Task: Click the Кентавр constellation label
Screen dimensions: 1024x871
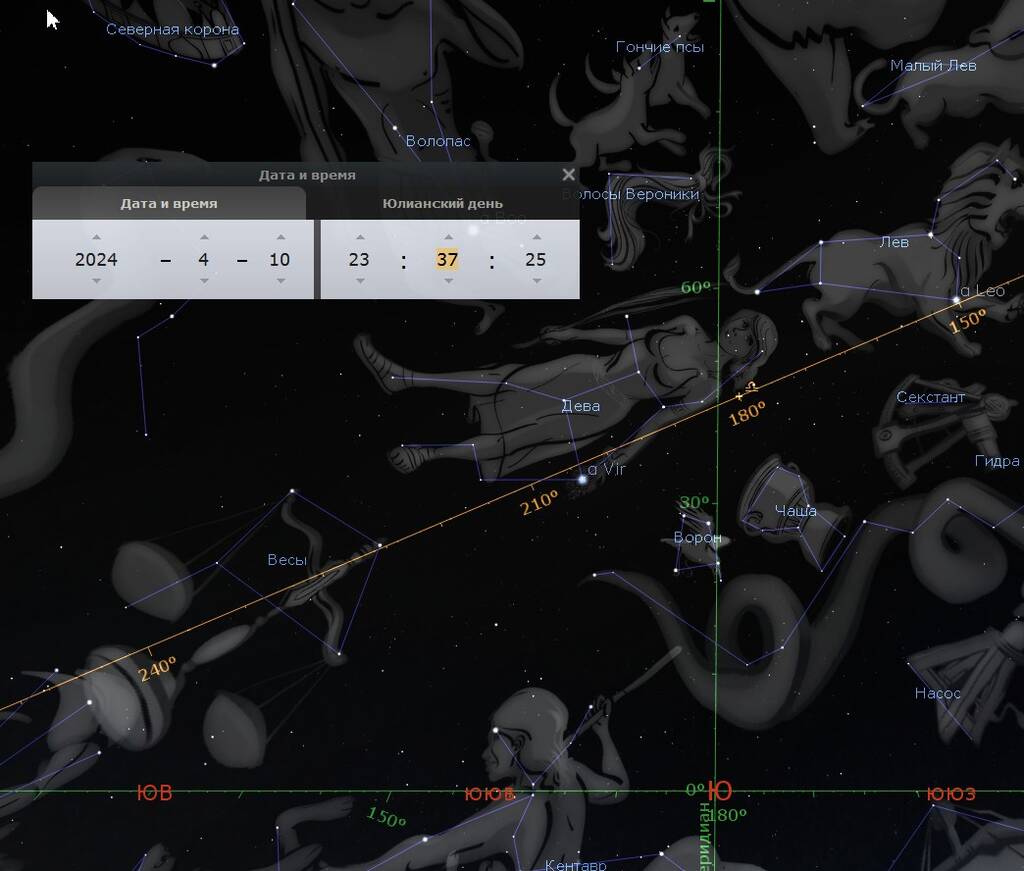Action: point(575,864)
